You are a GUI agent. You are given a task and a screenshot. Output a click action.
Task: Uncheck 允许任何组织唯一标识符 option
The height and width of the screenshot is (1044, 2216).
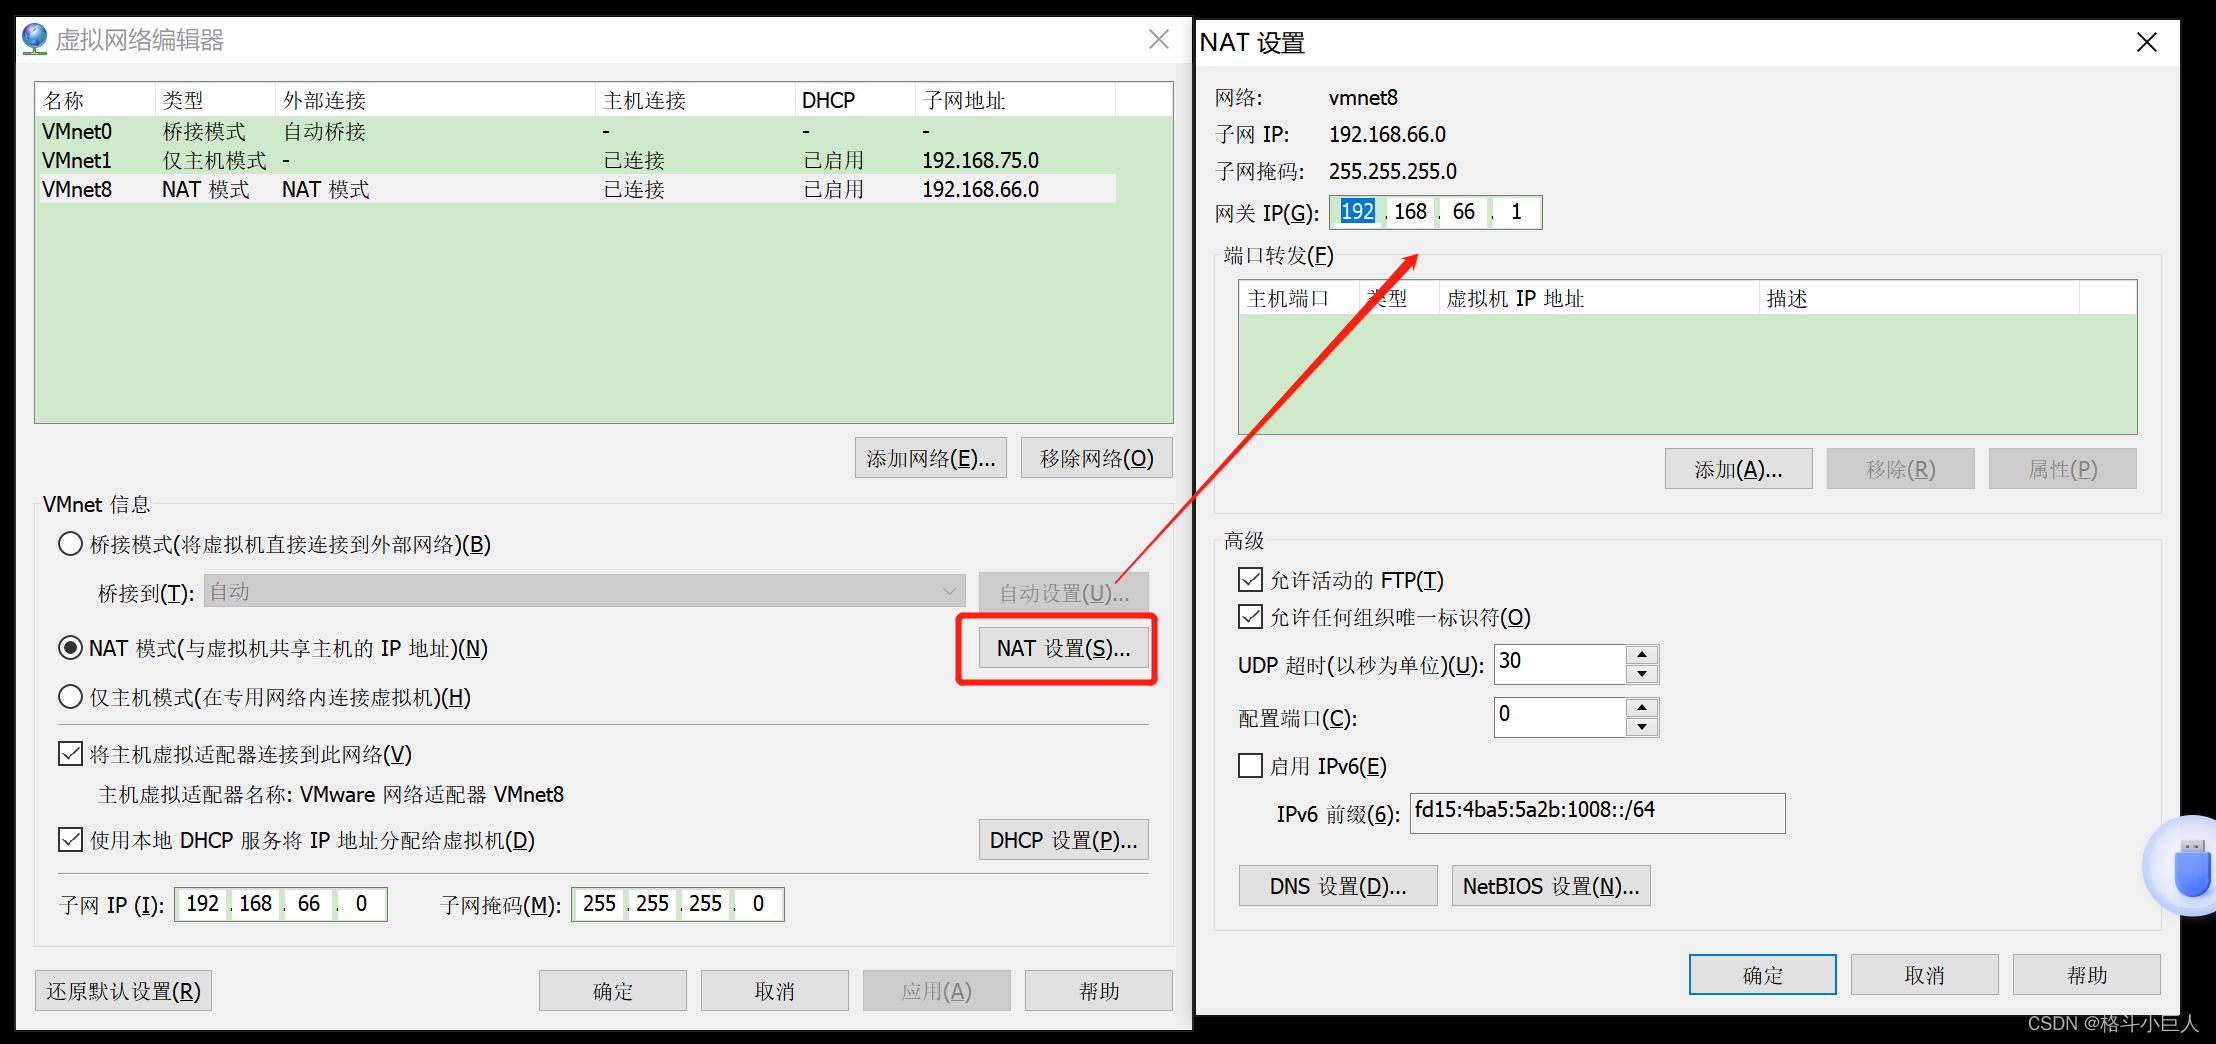(x=1250, y=617)
